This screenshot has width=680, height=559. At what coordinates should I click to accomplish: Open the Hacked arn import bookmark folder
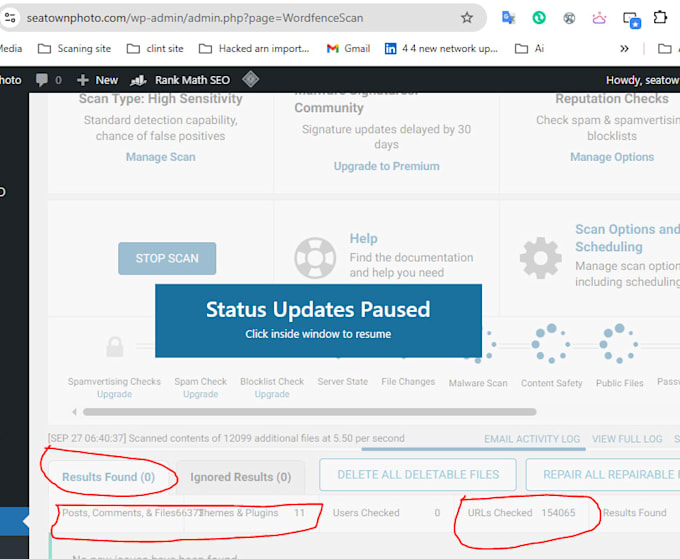[x=254, y=49]
